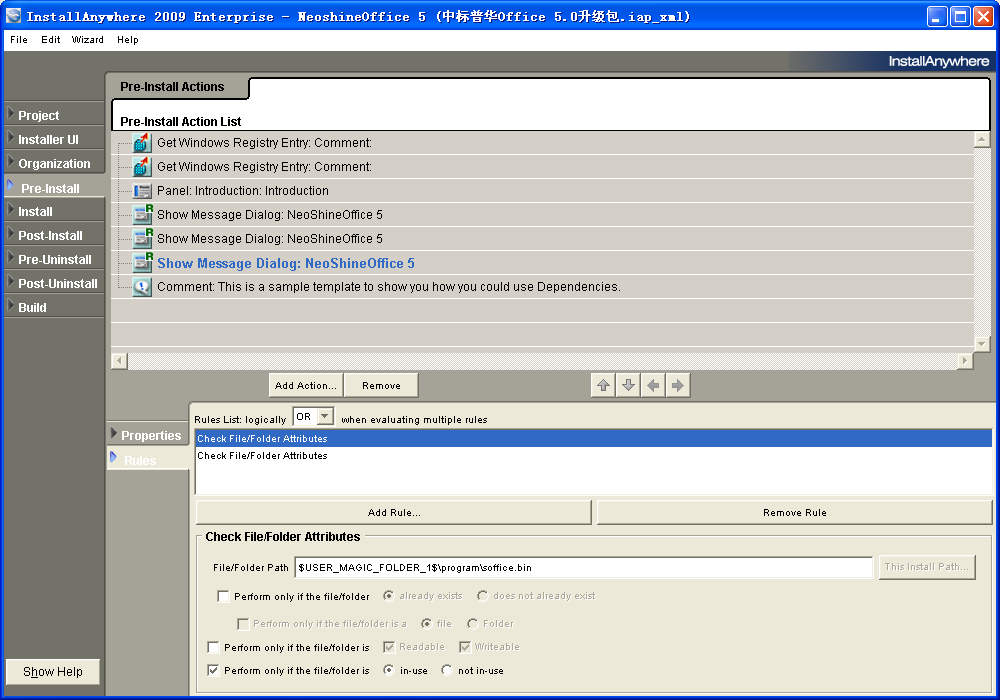Move action down with down arrow button

(x=628, y=385)
